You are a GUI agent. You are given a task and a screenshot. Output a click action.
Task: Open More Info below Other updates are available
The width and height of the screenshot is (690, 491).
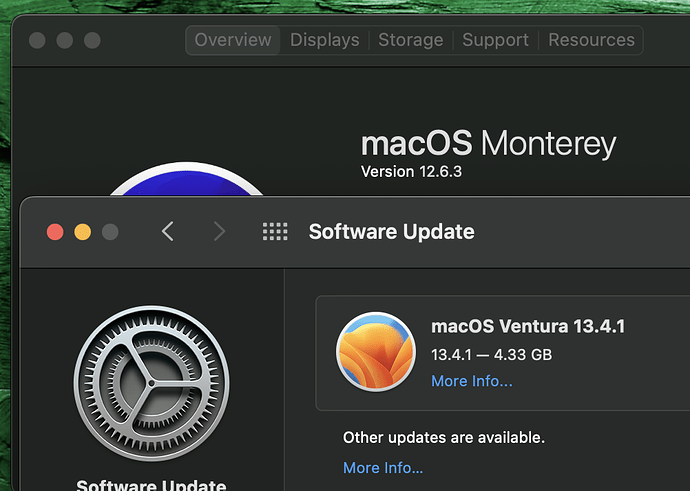tap(383, 468)
